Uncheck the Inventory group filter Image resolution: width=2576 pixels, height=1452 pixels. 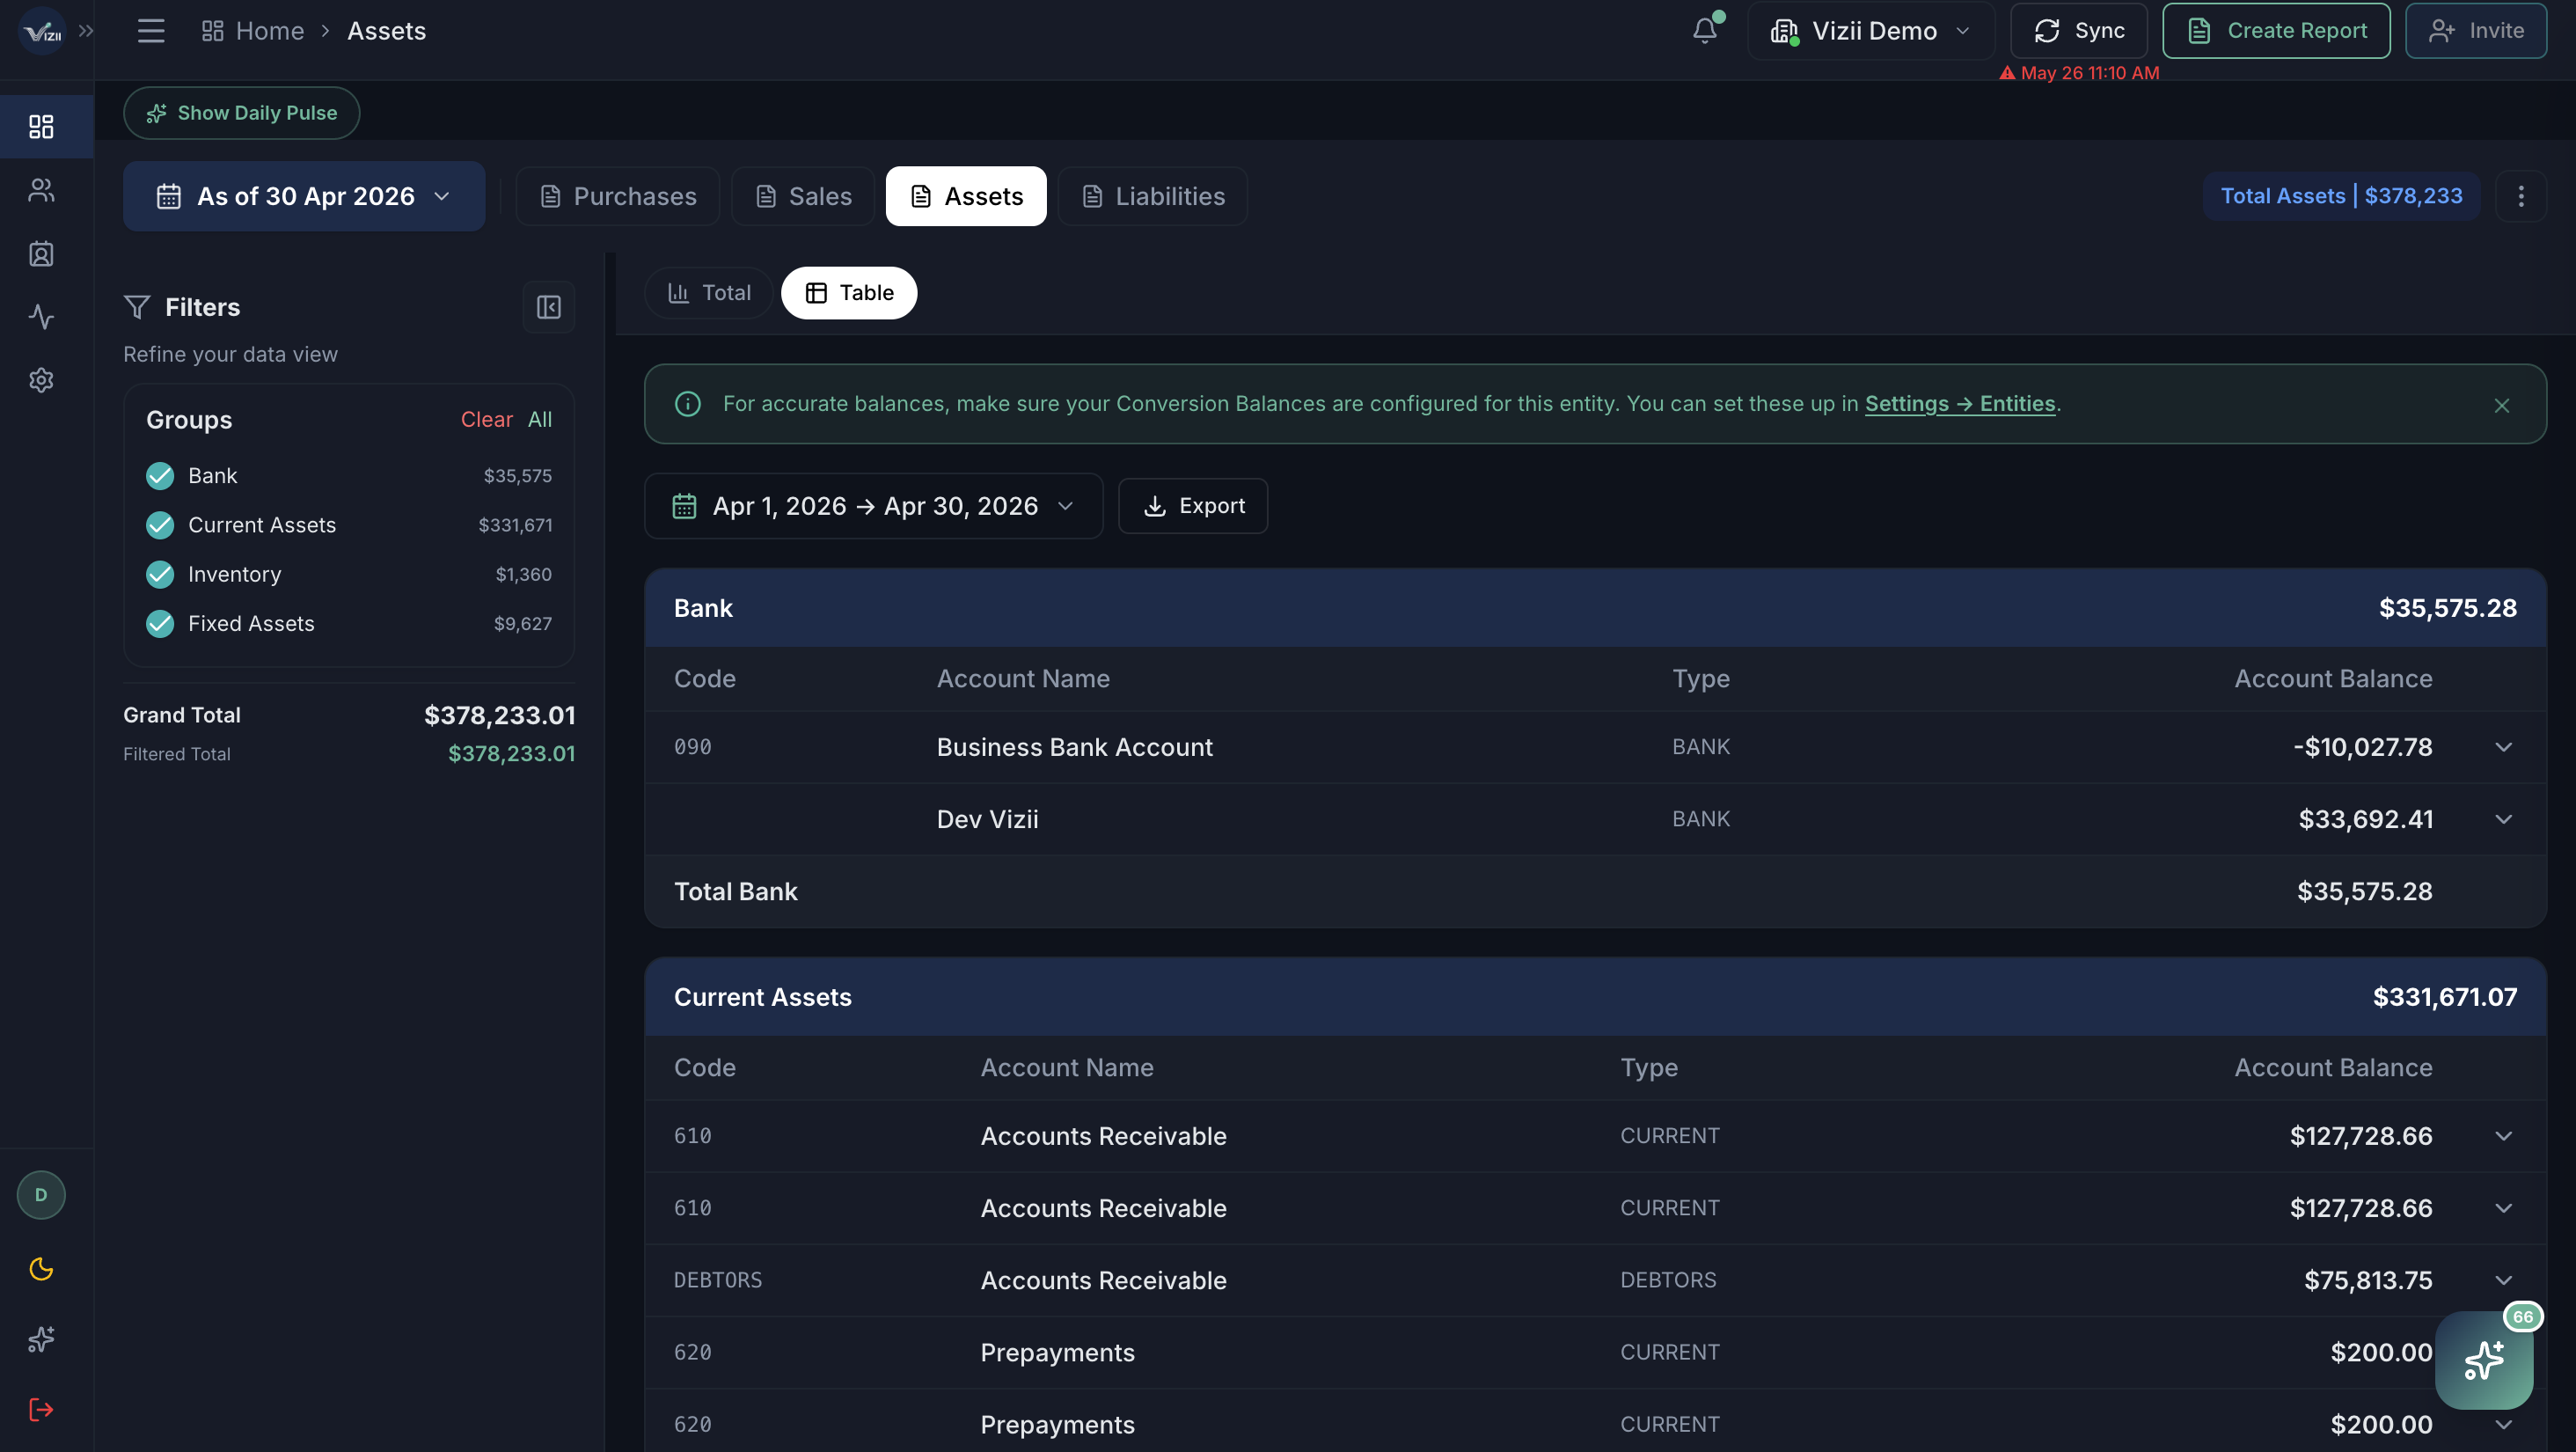click(x=160, y=574)
